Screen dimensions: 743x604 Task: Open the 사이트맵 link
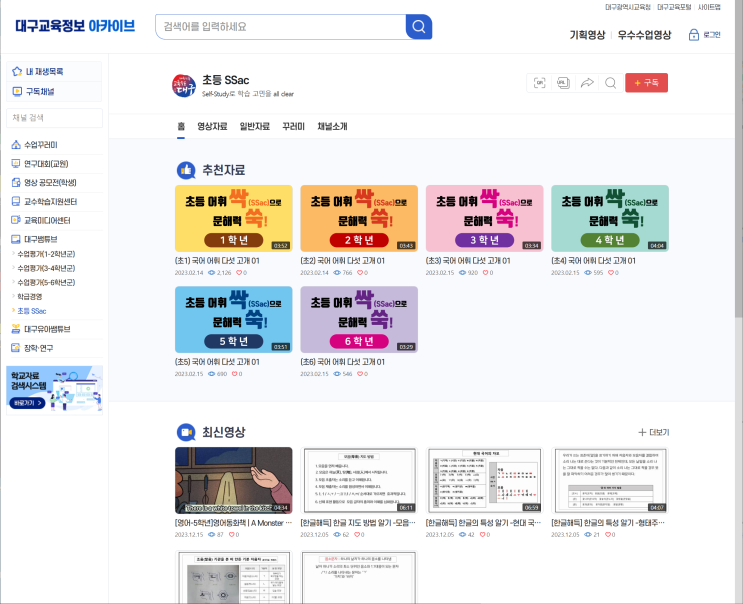pyautogui.click(x=709, y=7)
